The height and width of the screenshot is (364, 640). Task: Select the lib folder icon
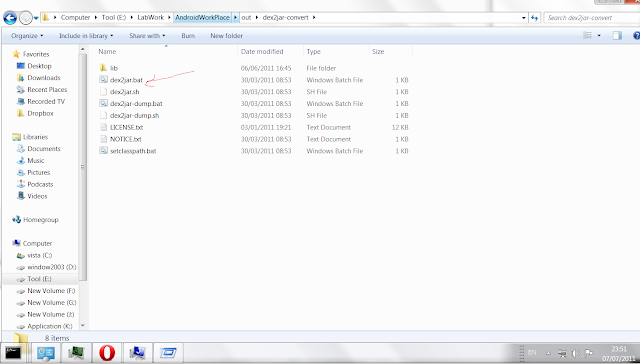(103, 68)
